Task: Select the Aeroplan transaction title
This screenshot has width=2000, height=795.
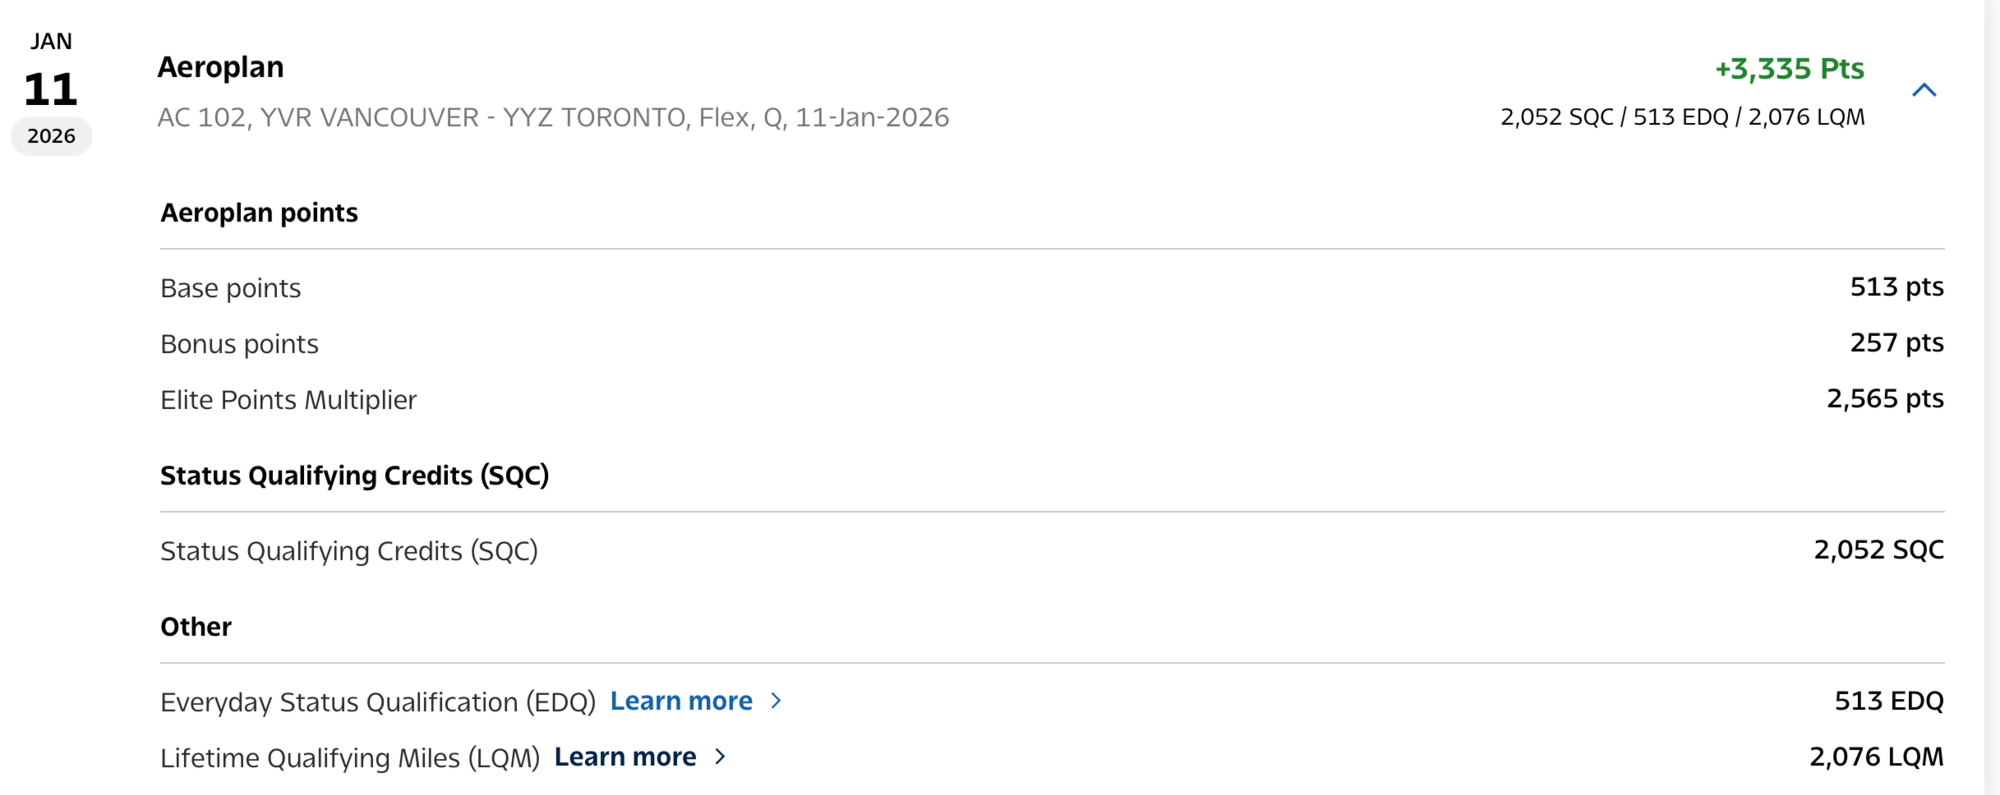Action: pyautogui.click(x=221, y=67)
